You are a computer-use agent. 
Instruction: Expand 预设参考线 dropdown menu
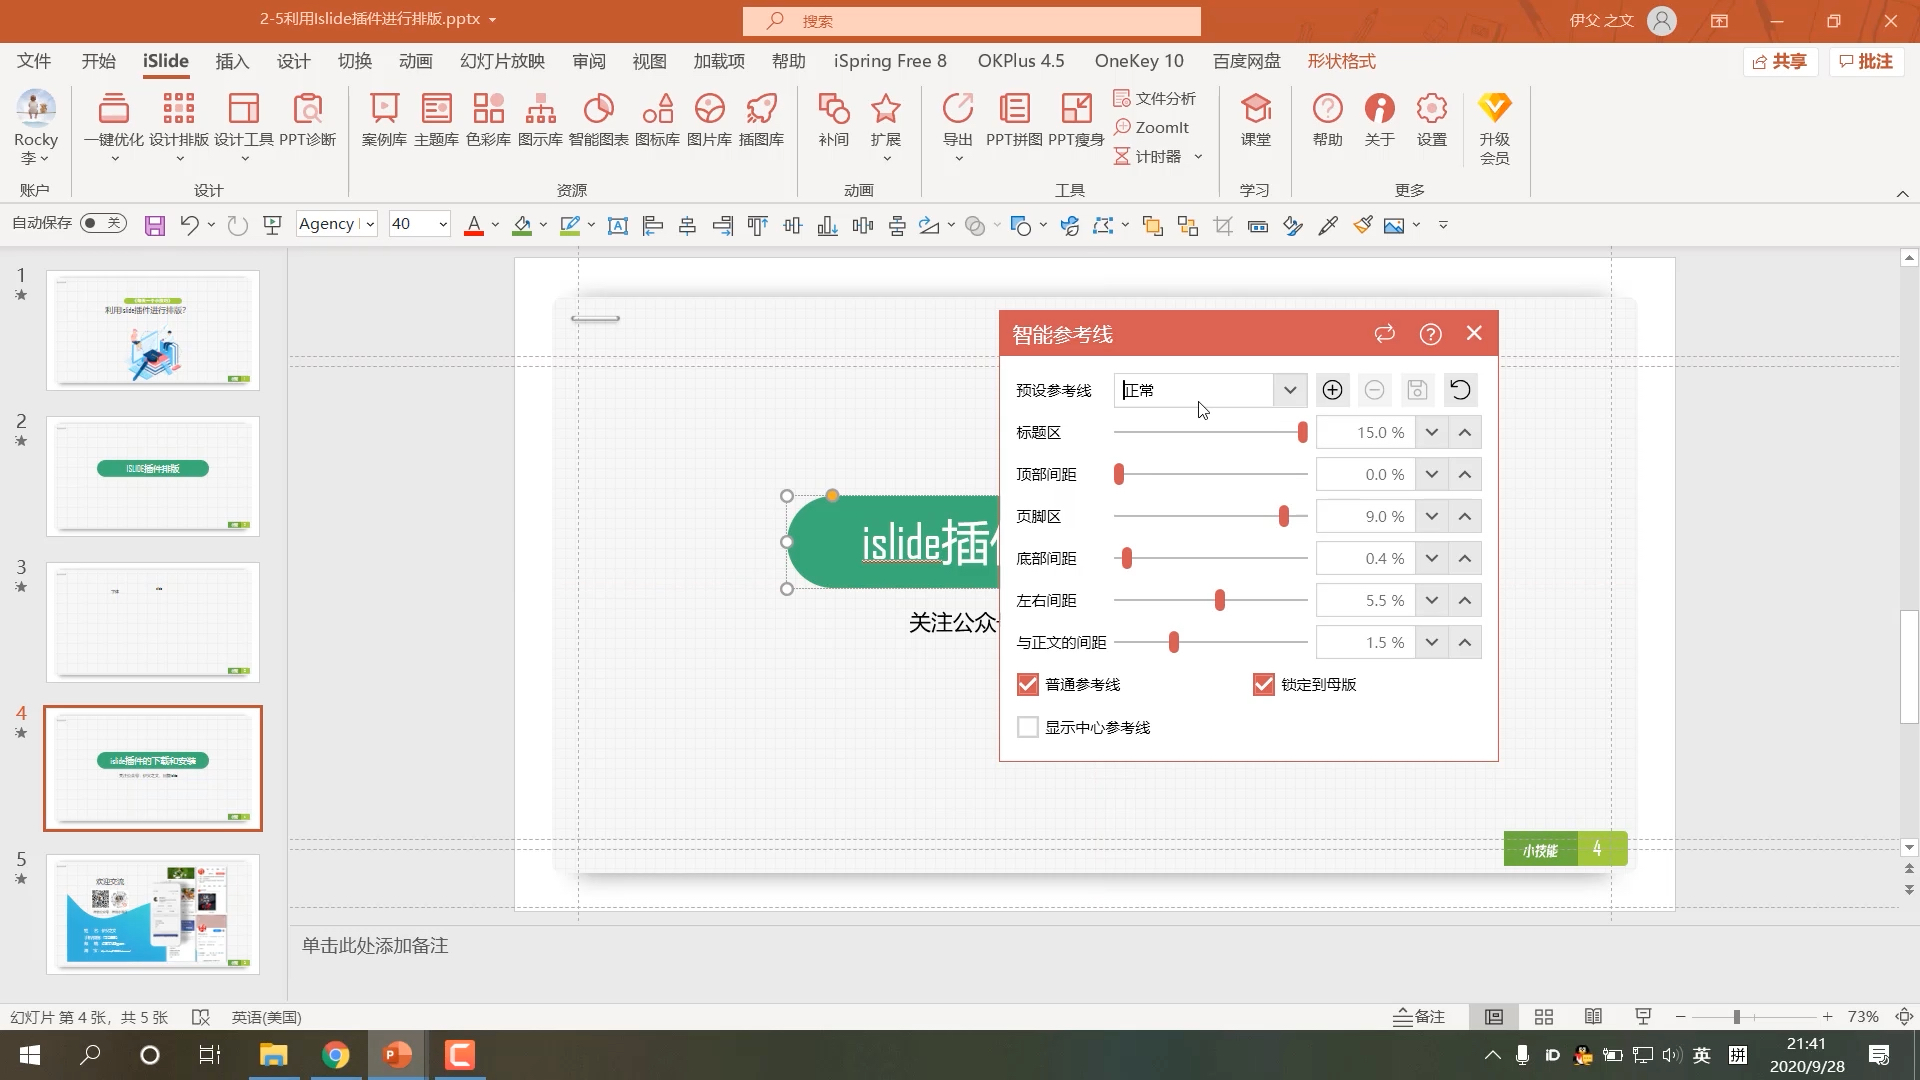[1290, 389]
